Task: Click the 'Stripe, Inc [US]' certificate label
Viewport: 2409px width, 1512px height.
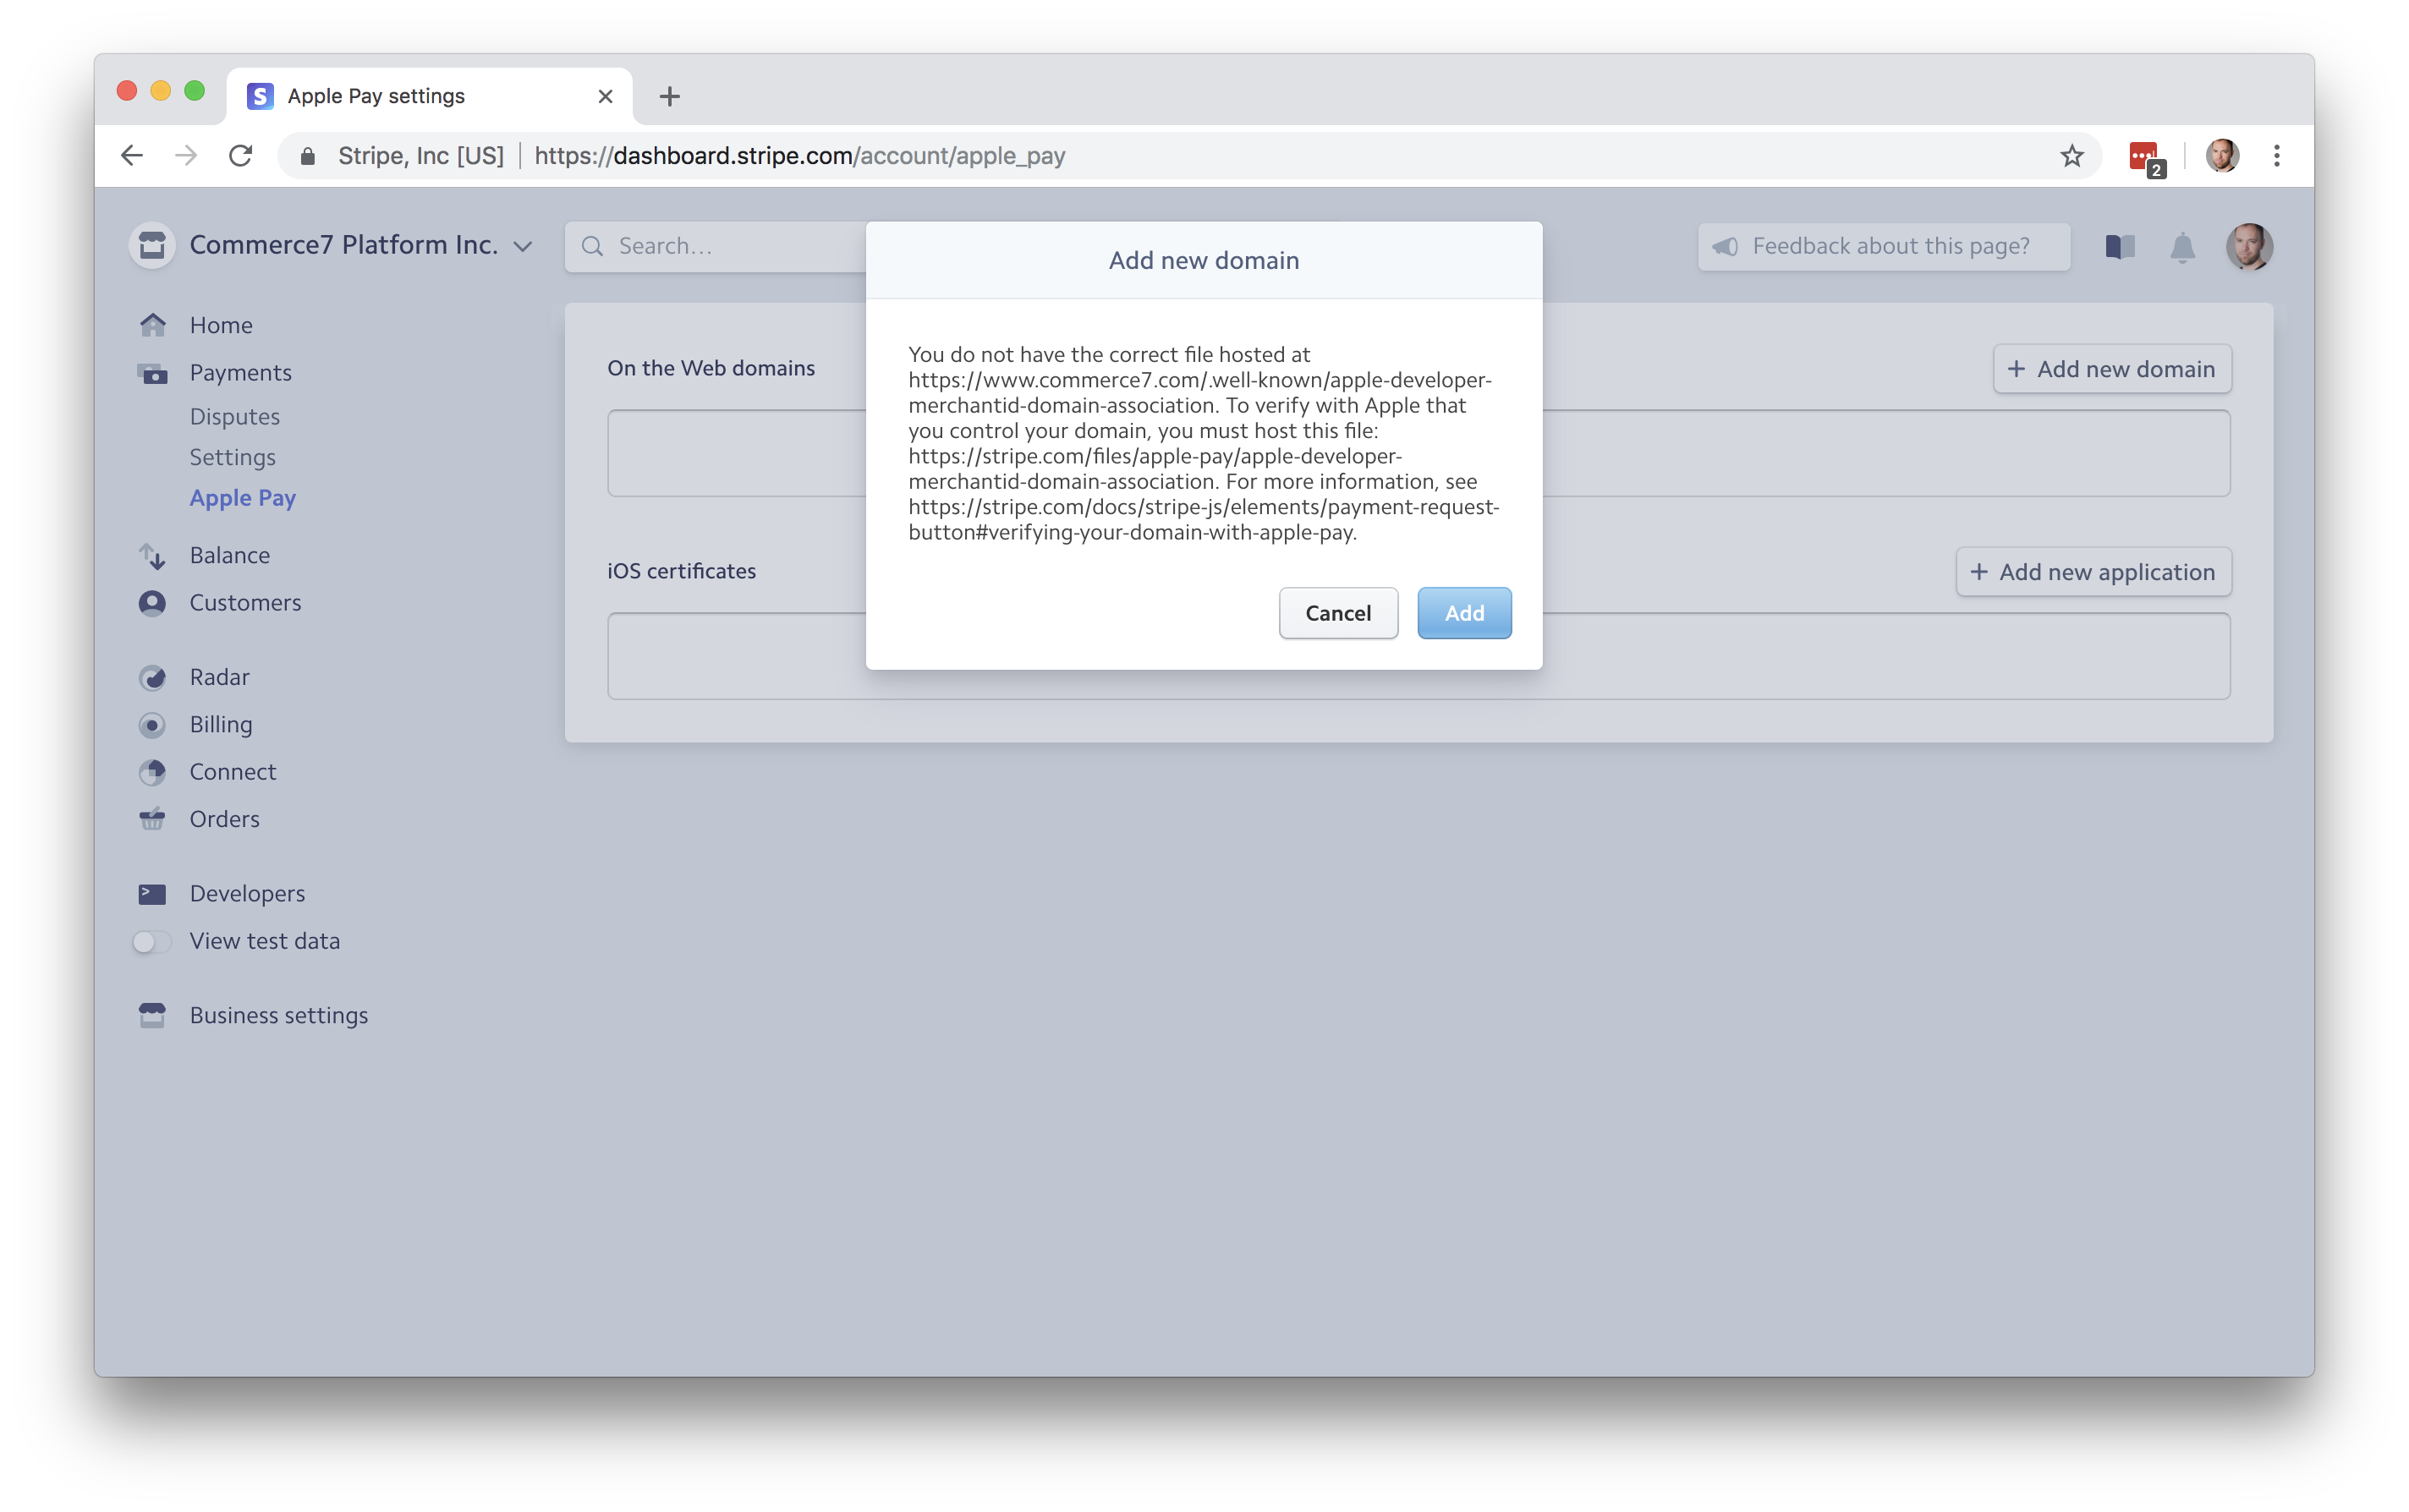Action: [x=421, y=156]
